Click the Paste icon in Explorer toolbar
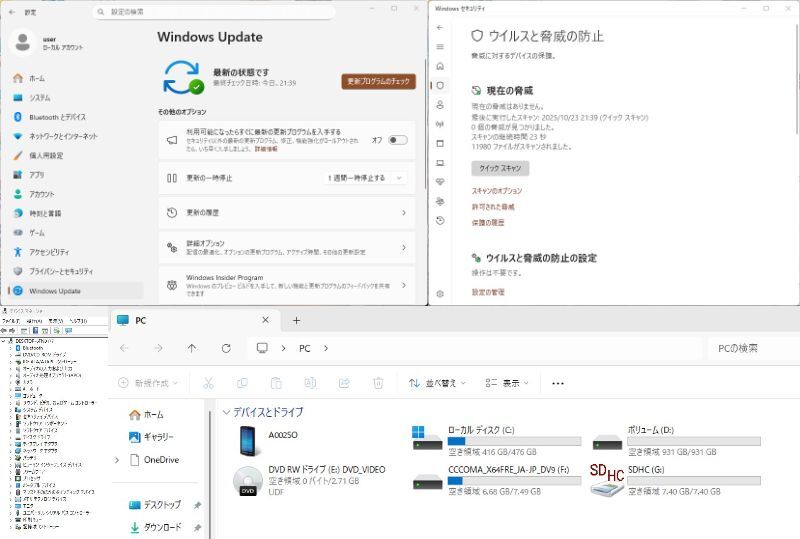Image resolution: width=800 pixels, height=539 pixels. pyautogui.click(x=276, y=383)
